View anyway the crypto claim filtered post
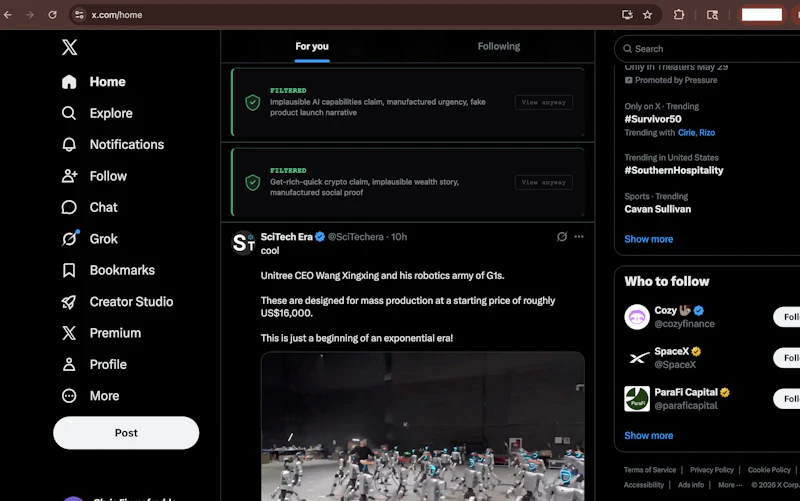The height and width of the screenshot is (501, 800). point(543,183)
